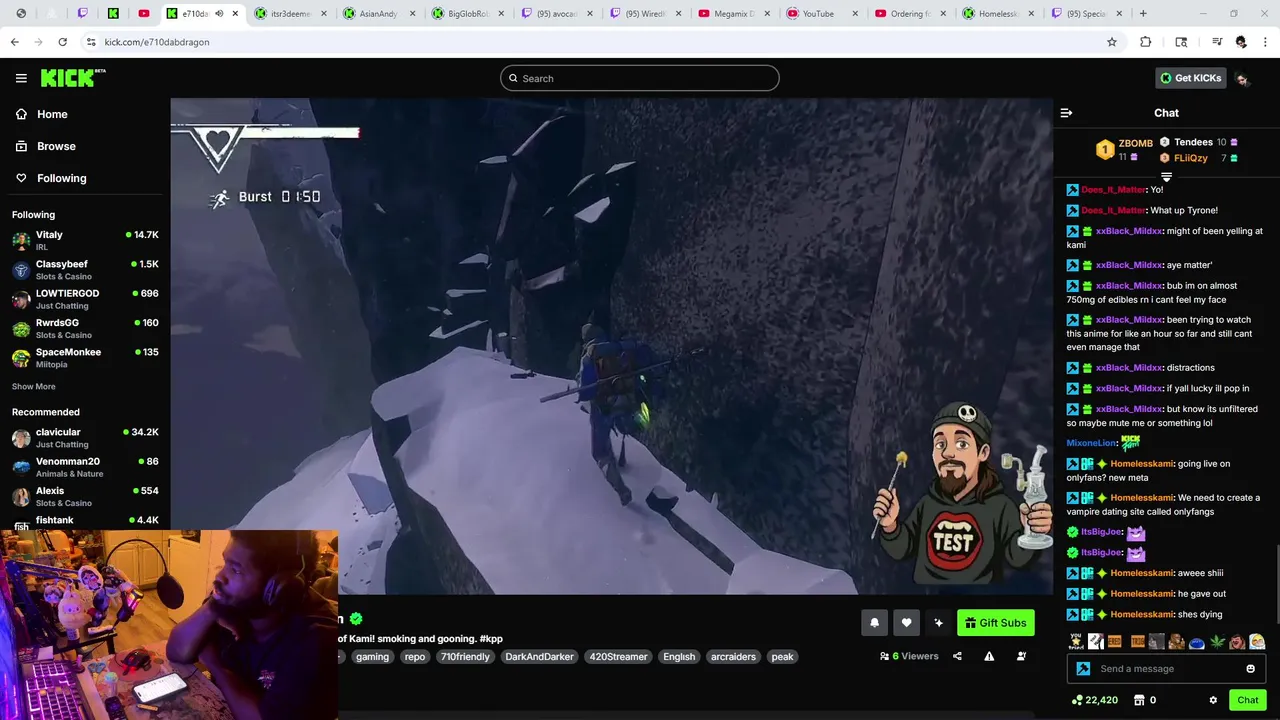This screenshot has height=720, width=1280.
Task: Toggle stream notifications bell icon
Action: coord(874,623)
